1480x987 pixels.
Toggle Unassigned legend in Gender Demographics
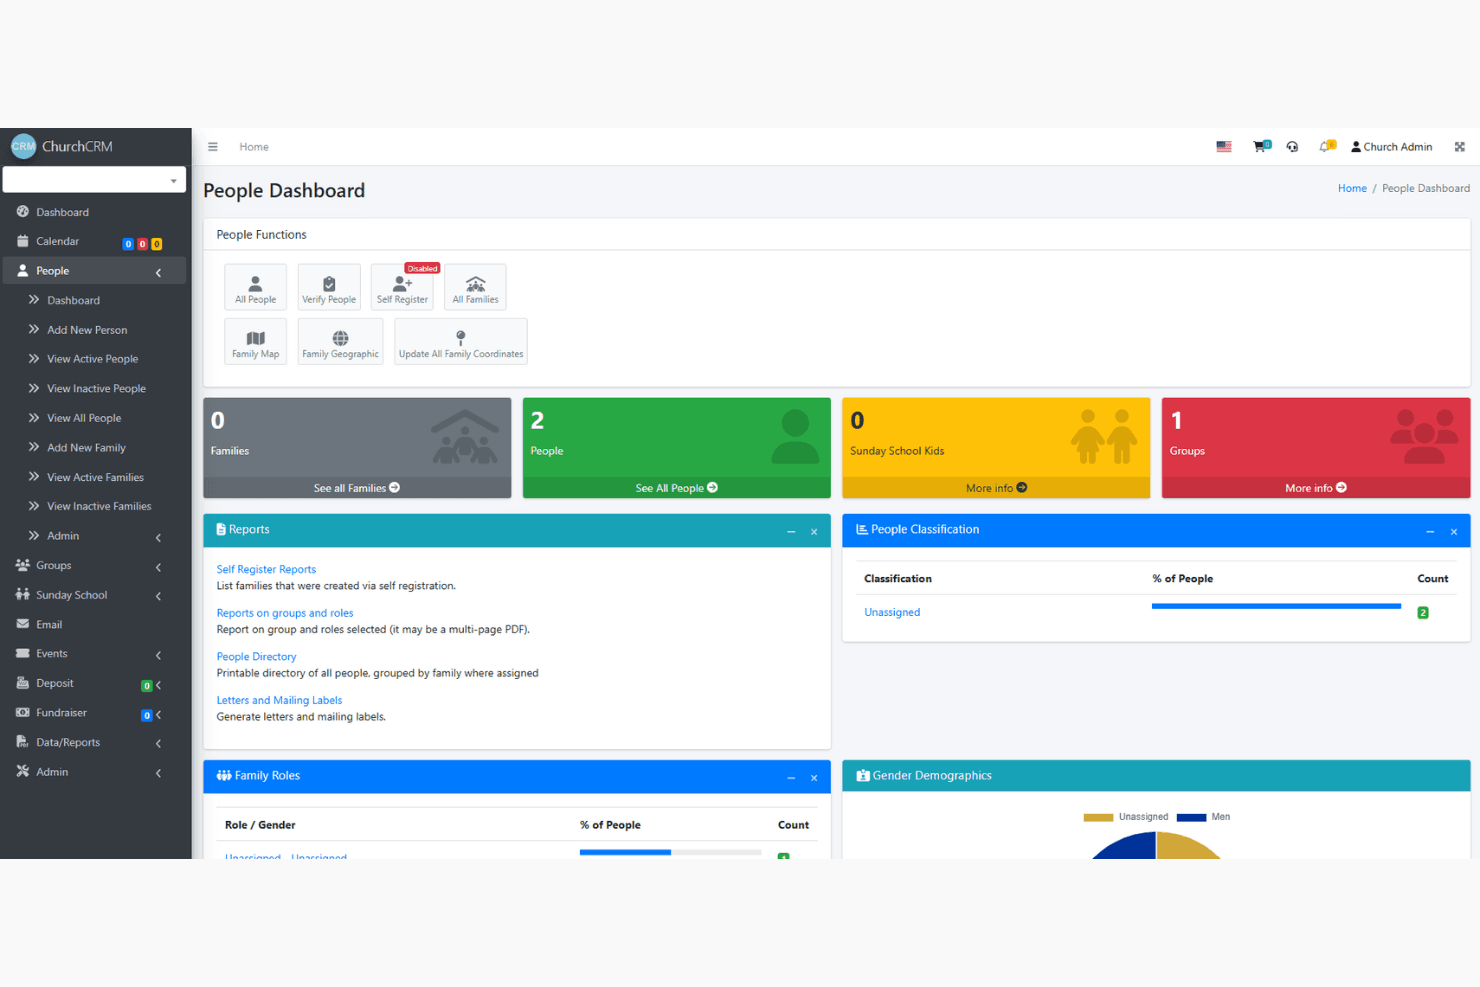click(x=1126, y=817)
